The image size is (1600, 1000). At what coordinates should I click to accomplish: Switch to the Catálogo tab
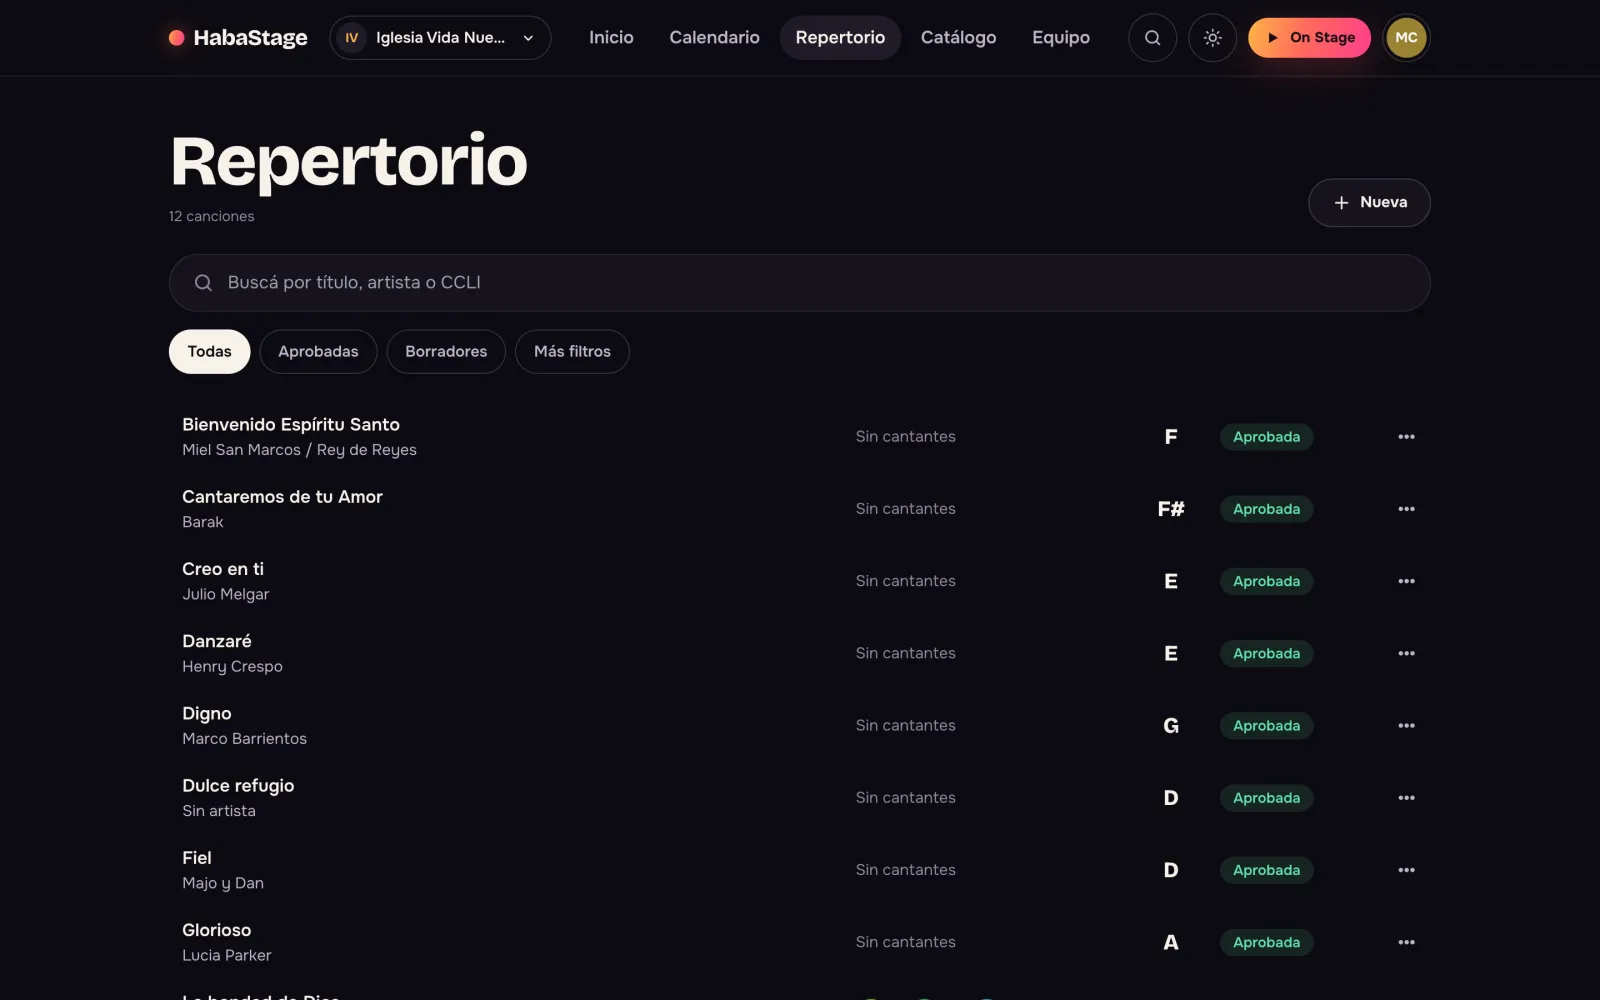tap(958, 38)
